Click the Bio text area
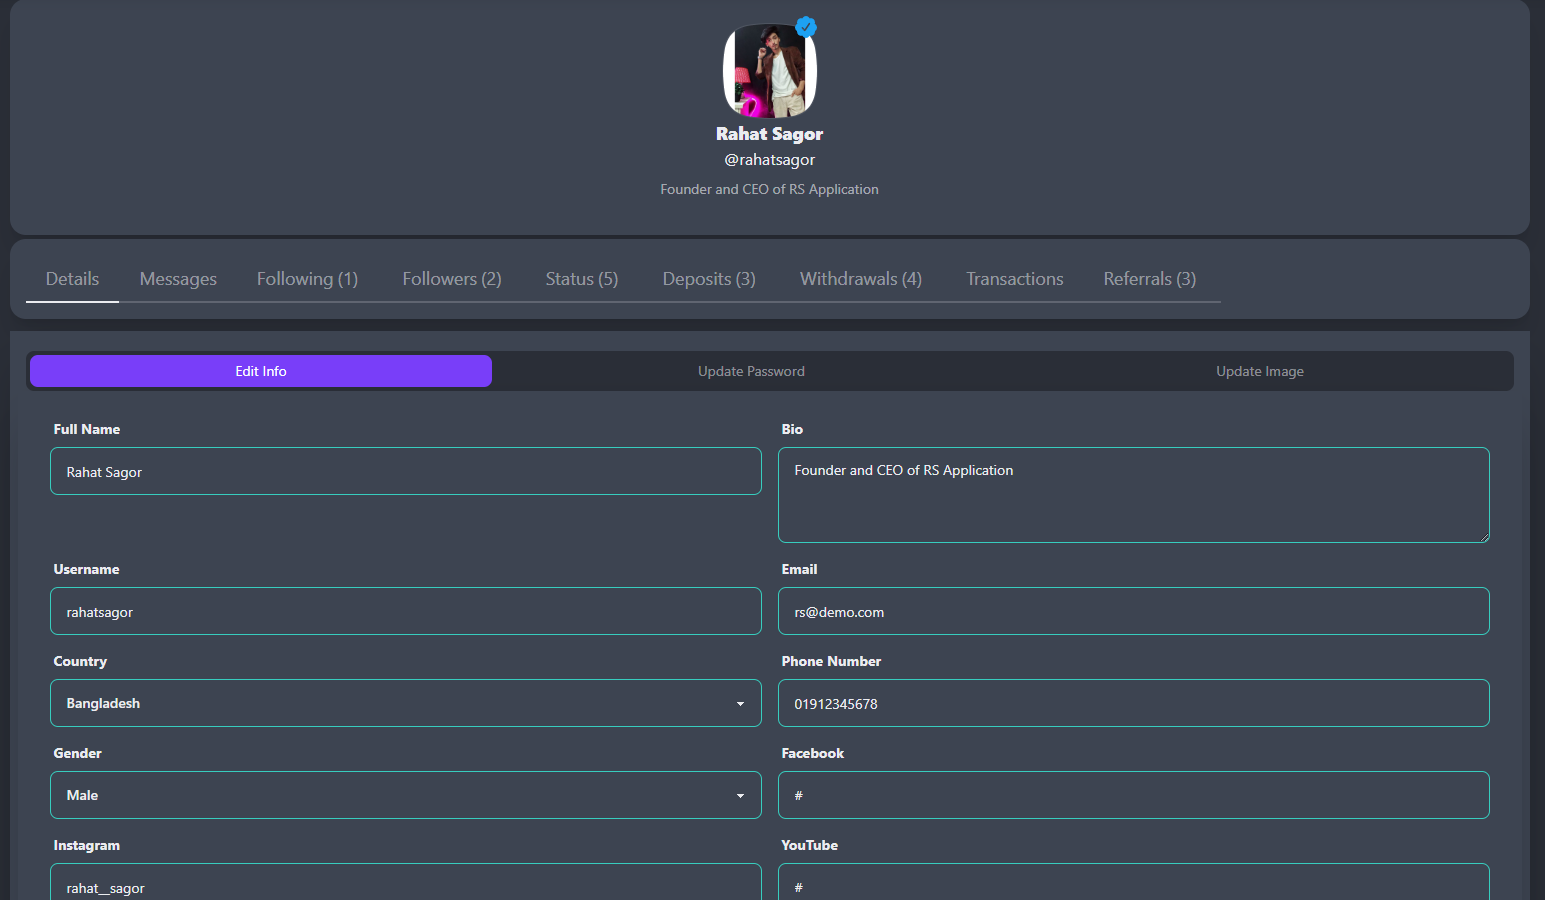Image resolution: width=1545 pixels, height=900 pixels. 1133,495
